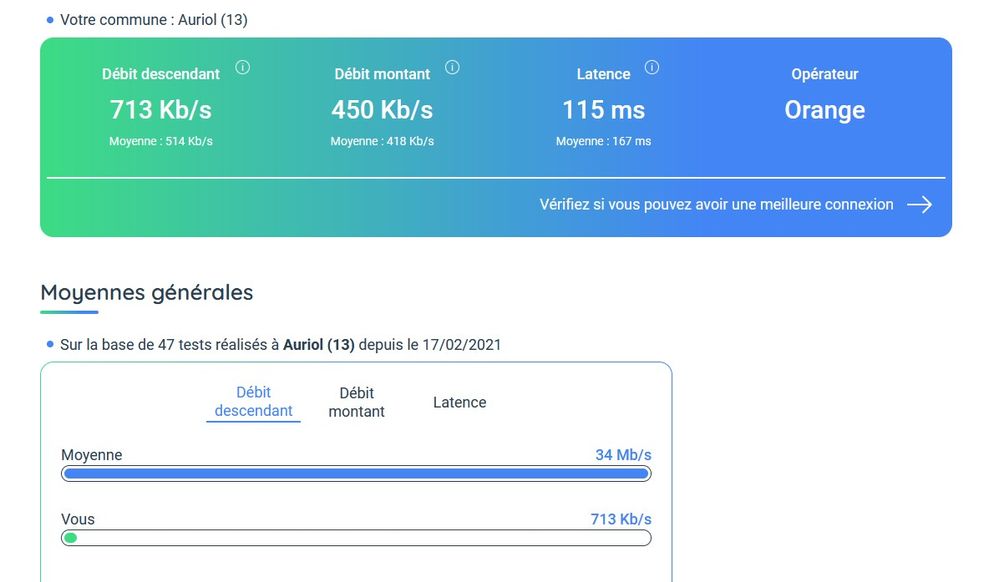Viewport: 999px width, 582px height.
Task: Open info icon next to Débit montant
Action: click(452, 68)
